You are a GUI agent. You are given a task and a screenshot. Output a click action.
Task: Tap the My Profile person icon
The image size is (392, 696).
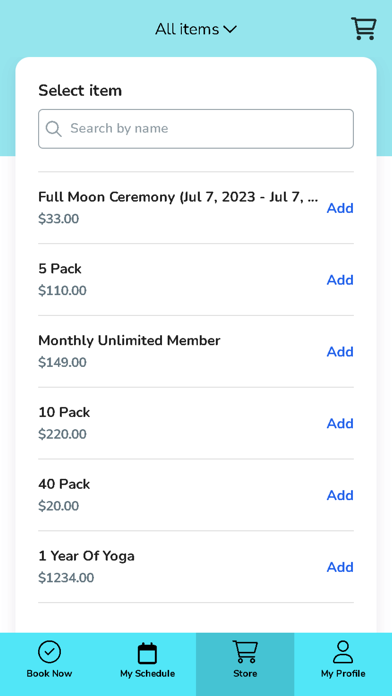(343, 652)
